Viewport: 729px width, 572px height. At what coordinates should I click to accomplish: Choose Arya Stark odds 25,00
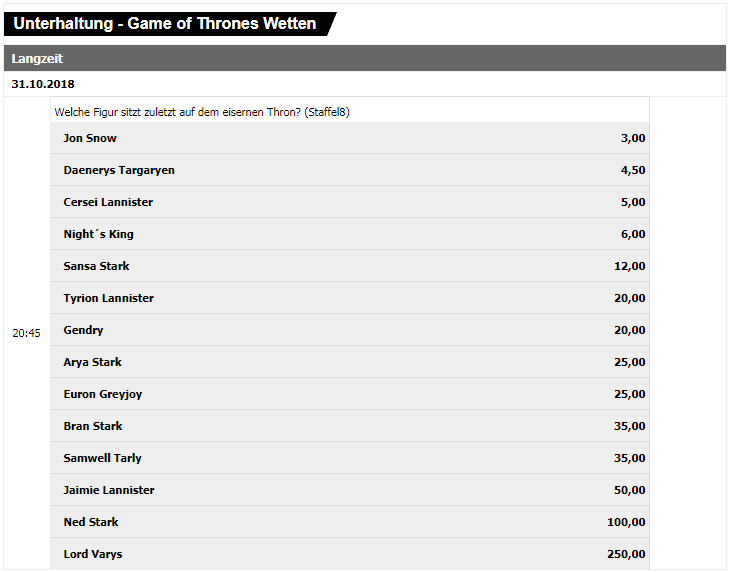[x=350, y=362]
